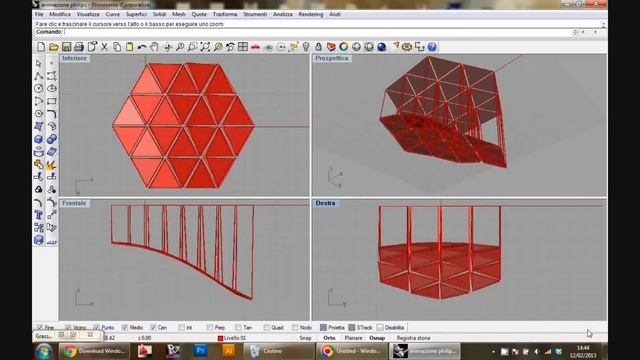This screenshot has height=360, width=640.
Task: Enable the Nodo osnap checkbox
Action: coord(295,327)
